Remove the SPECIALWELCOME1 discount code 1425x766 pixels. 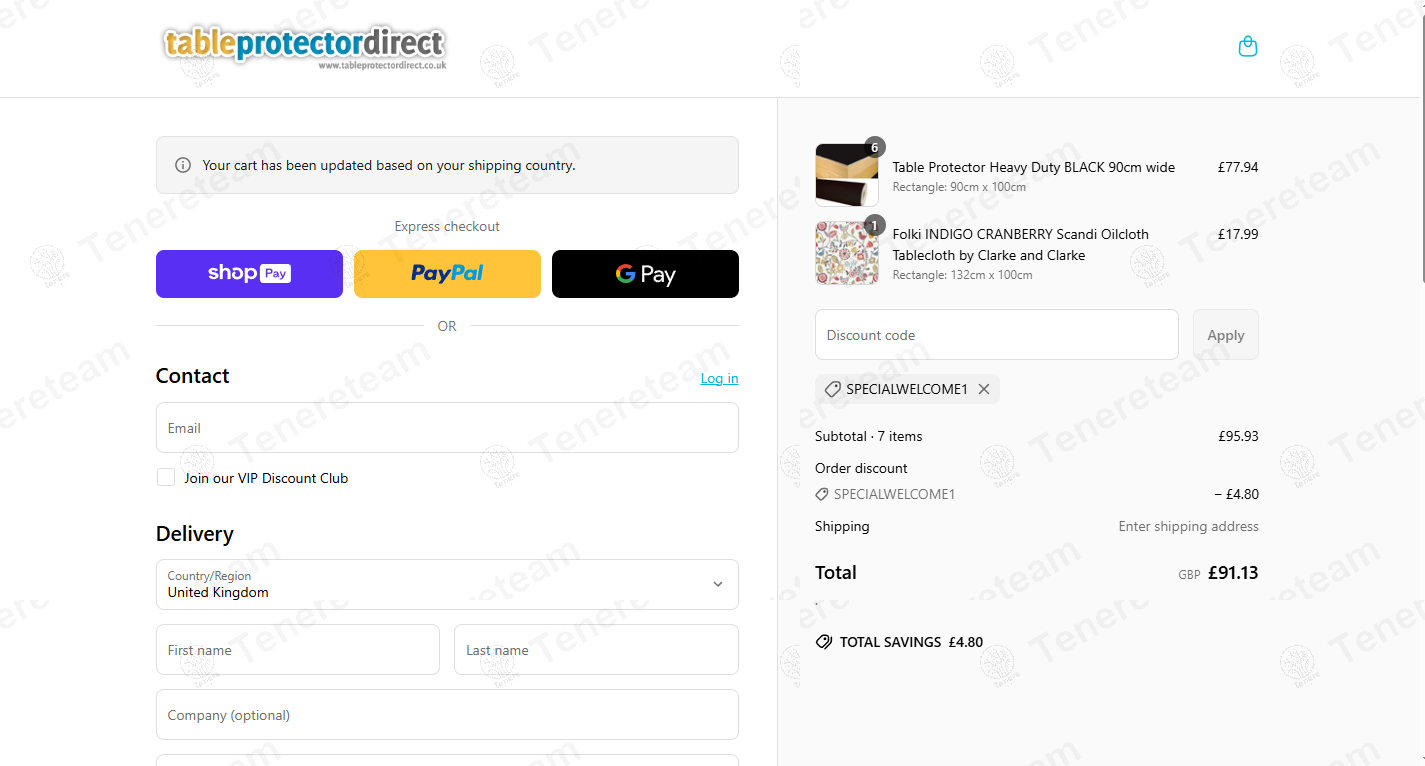[984, 389]
